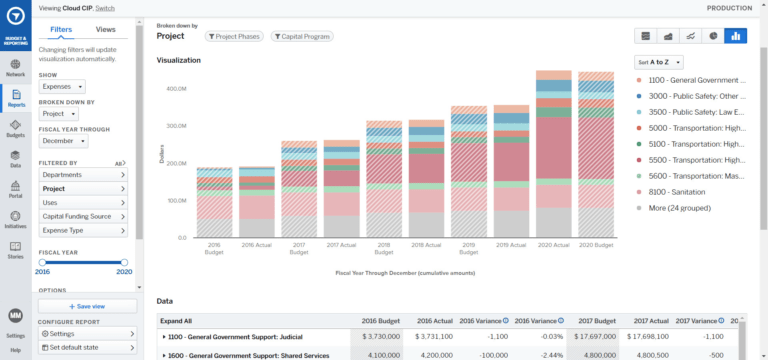The height and width of the screenshot is (360, 768).
Task: Open Fiscal Year Through December dropdown
Action: (63, 141)
